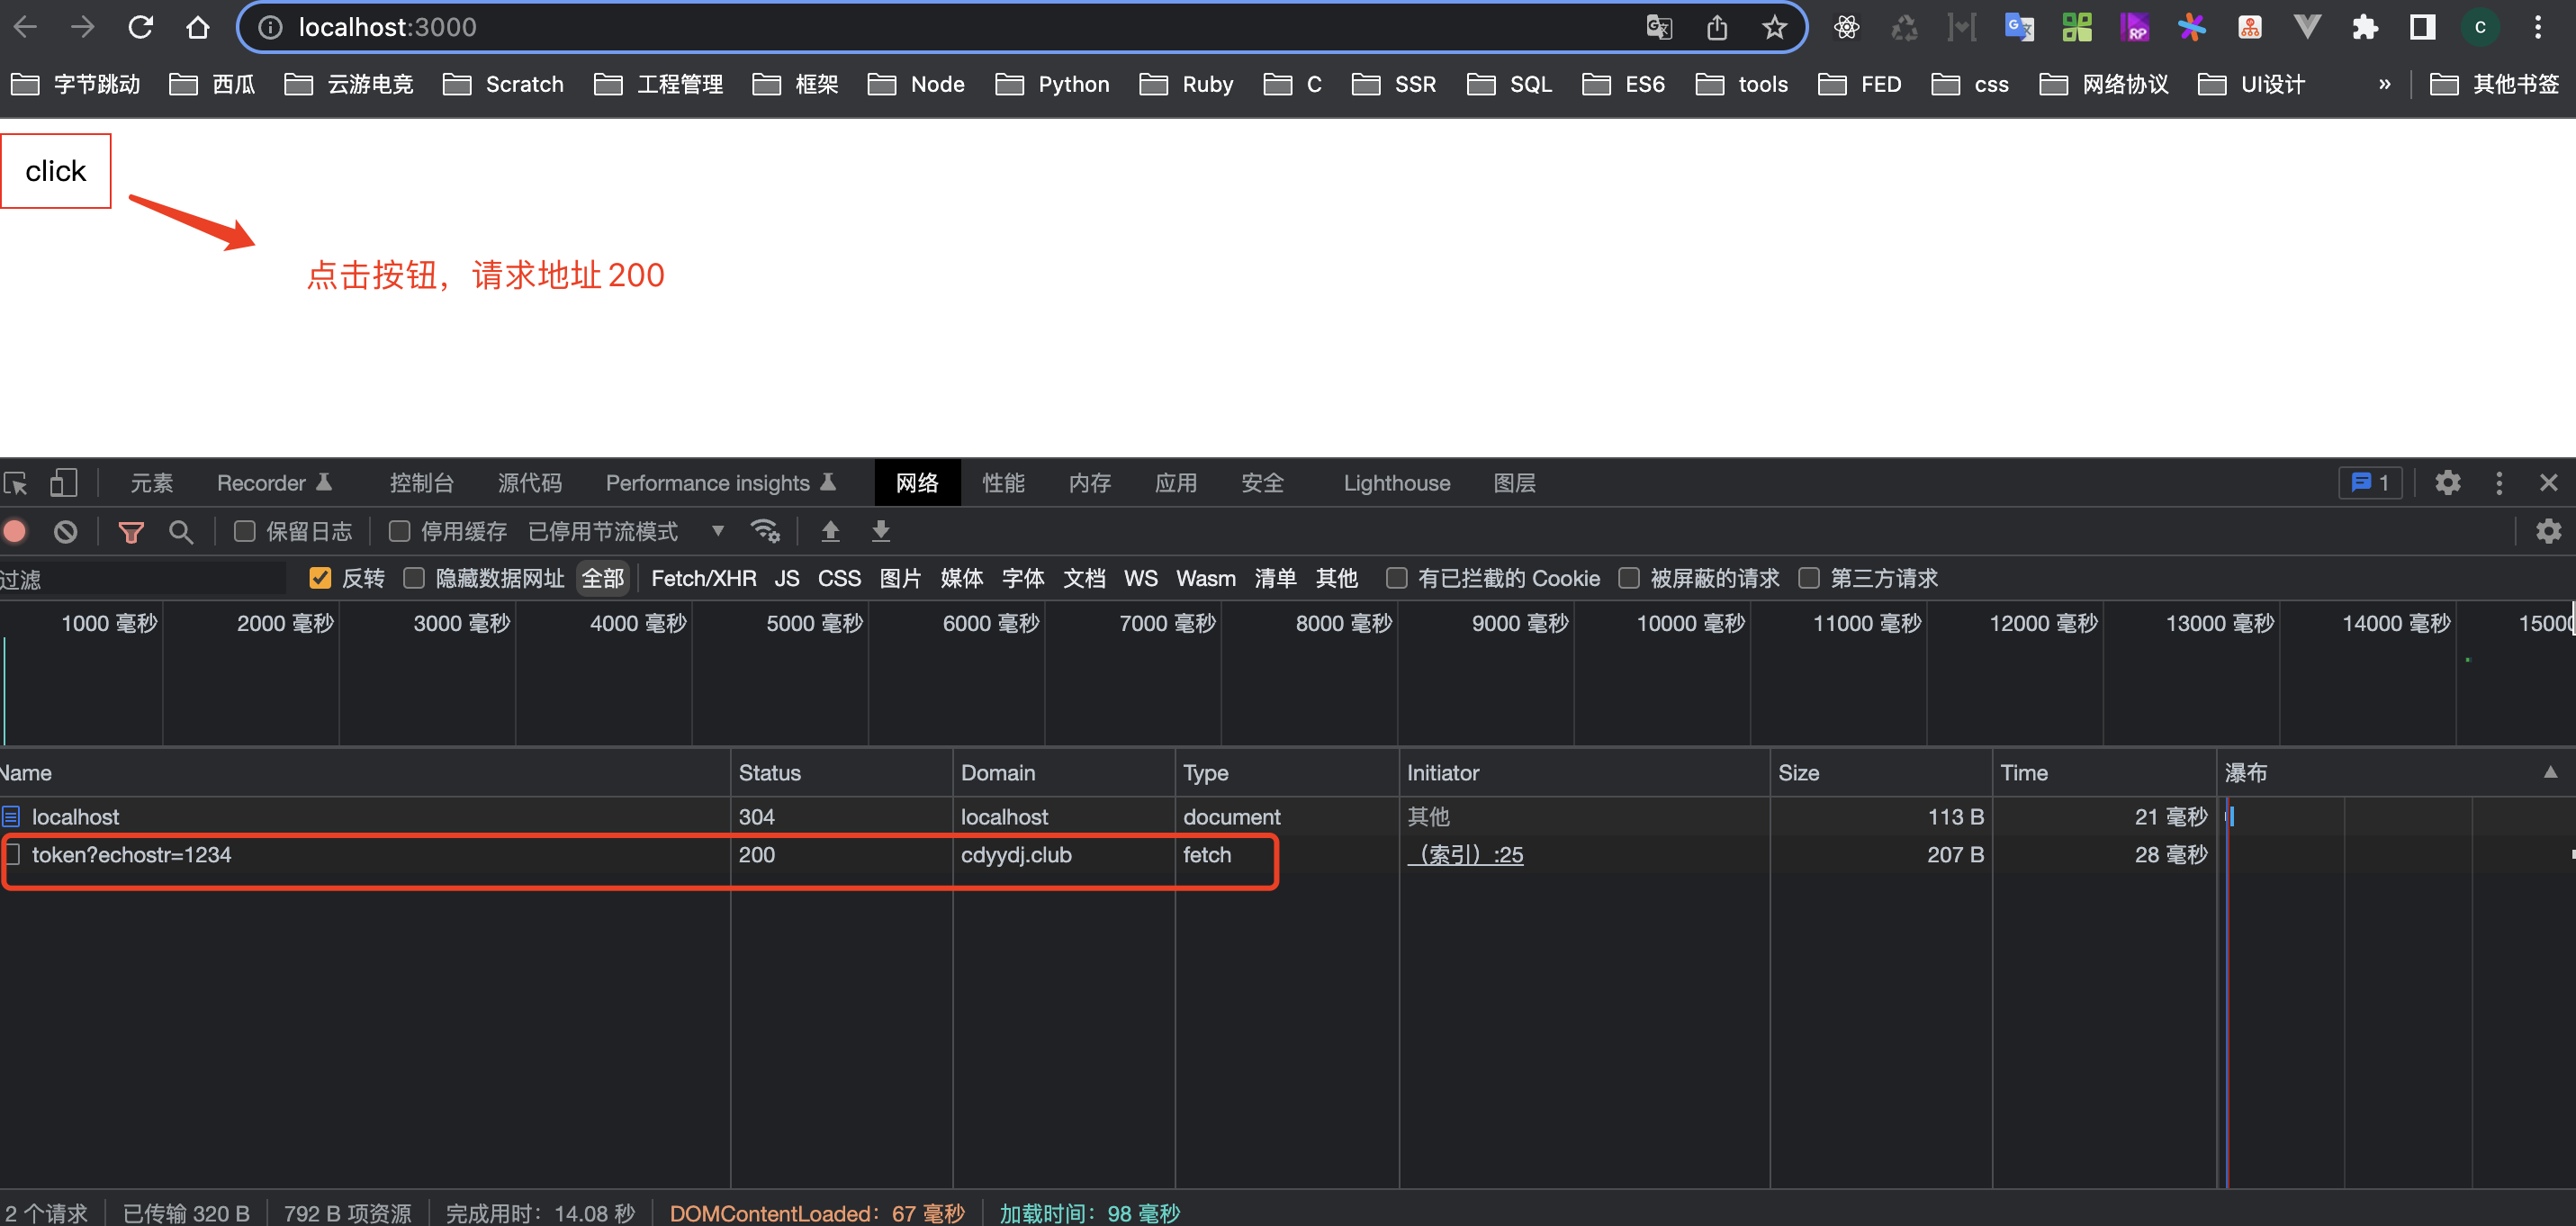The height and width of the screenshot is (1226, 2576).
Task: Enable the 停用缓存 checkbox
Action: (400, 531)
